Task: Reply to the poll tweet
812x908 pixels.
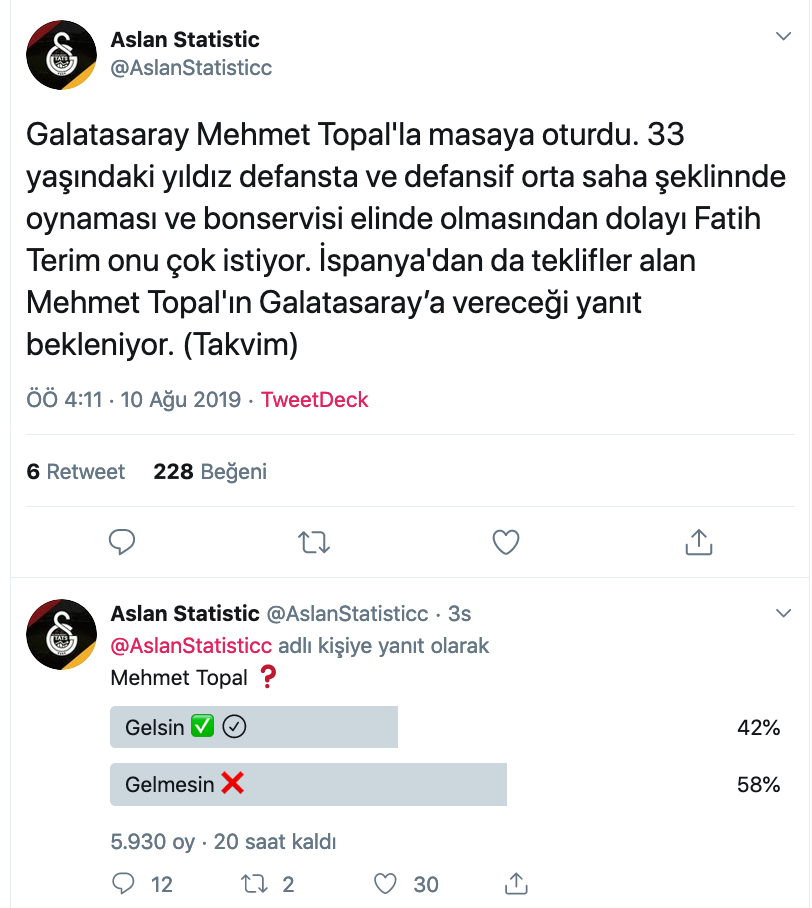Action: pyautogui.click(x=124, y=883)
